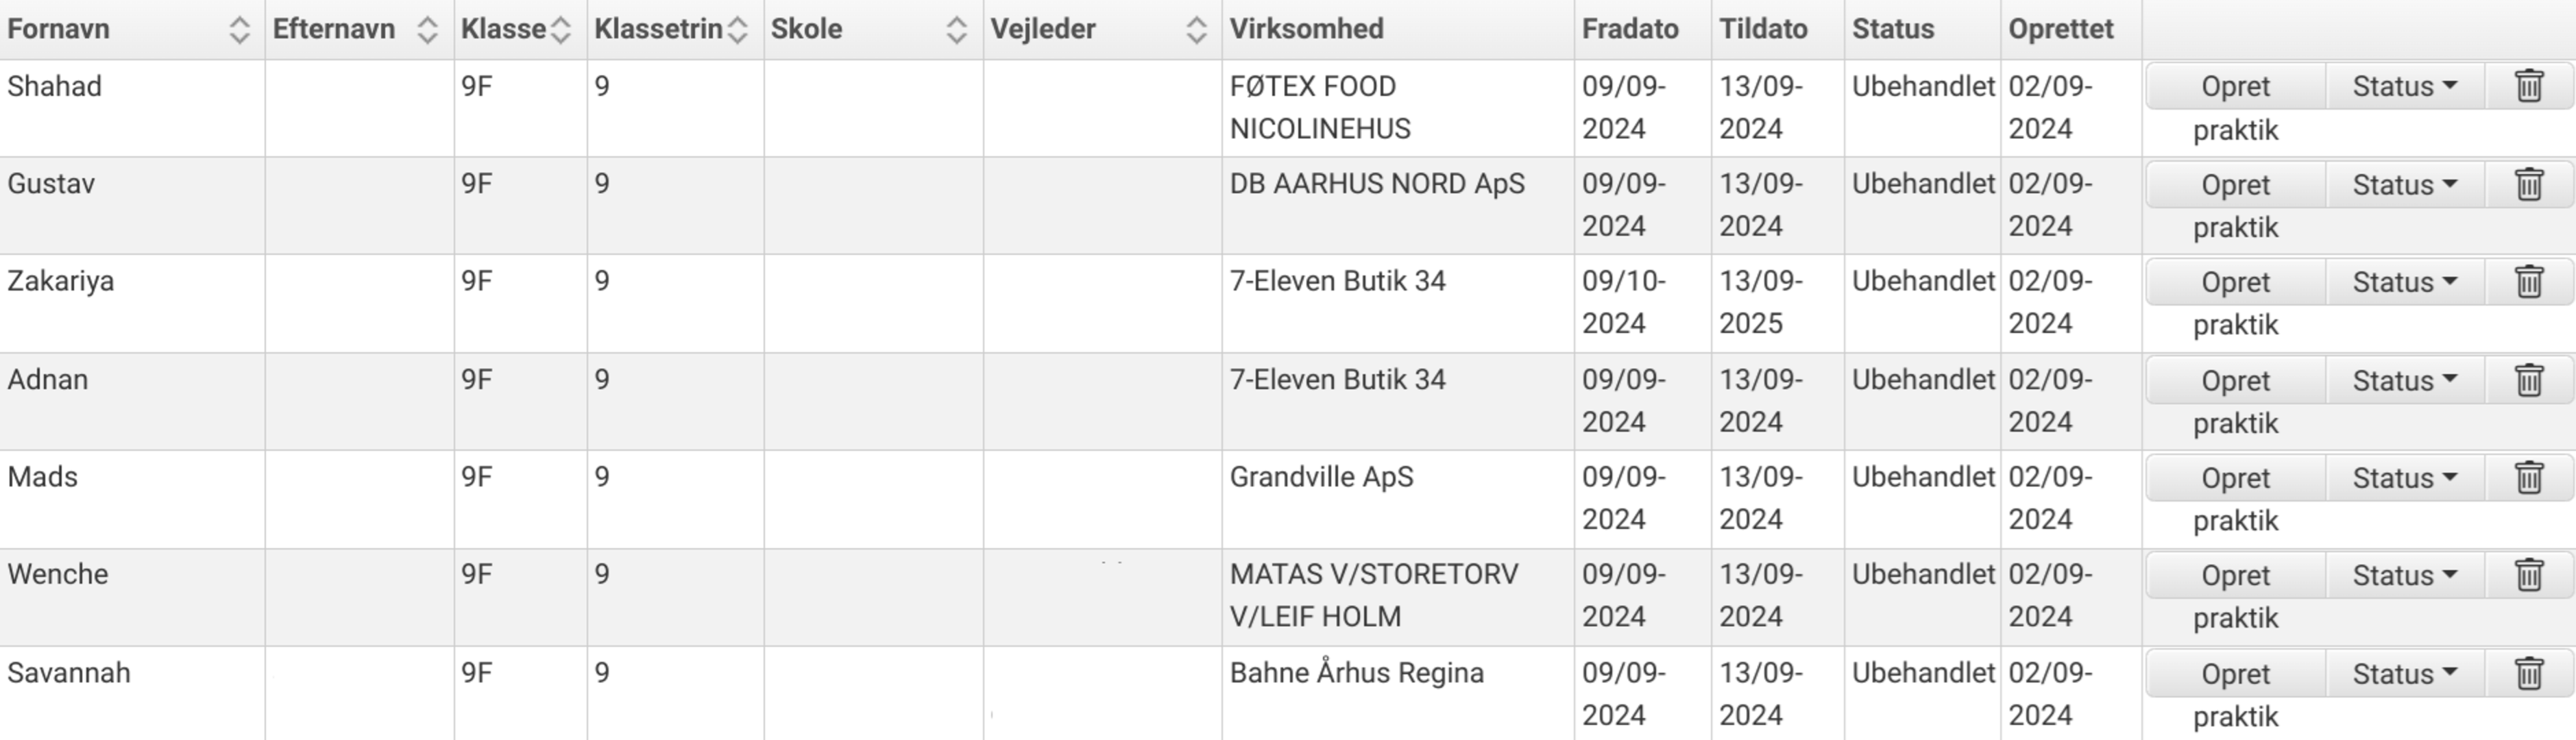This screenshot has height=740, width=2576.
Task: Click trash icon in Gustav's row
Action: (x=2529, y=184)
